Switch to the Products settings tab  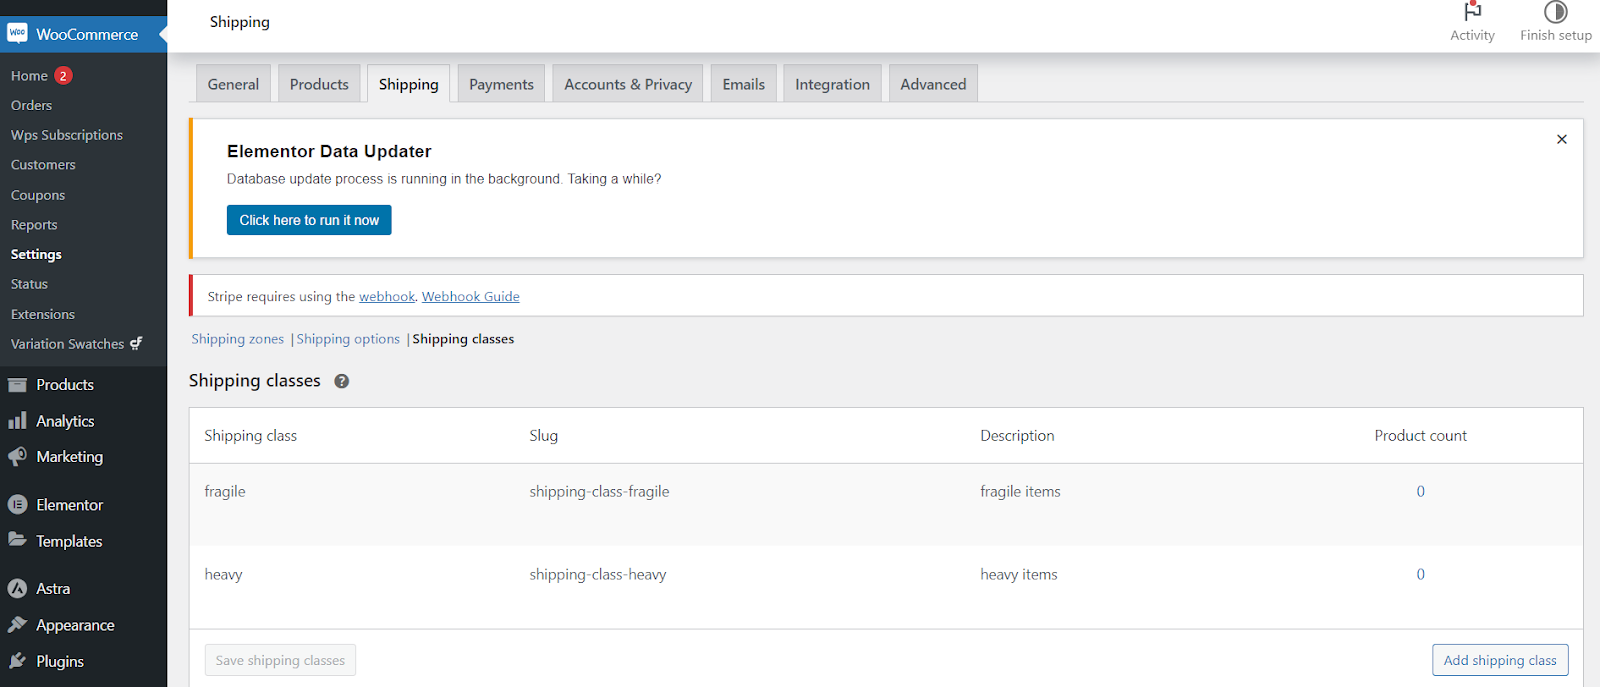coord(319,84)
